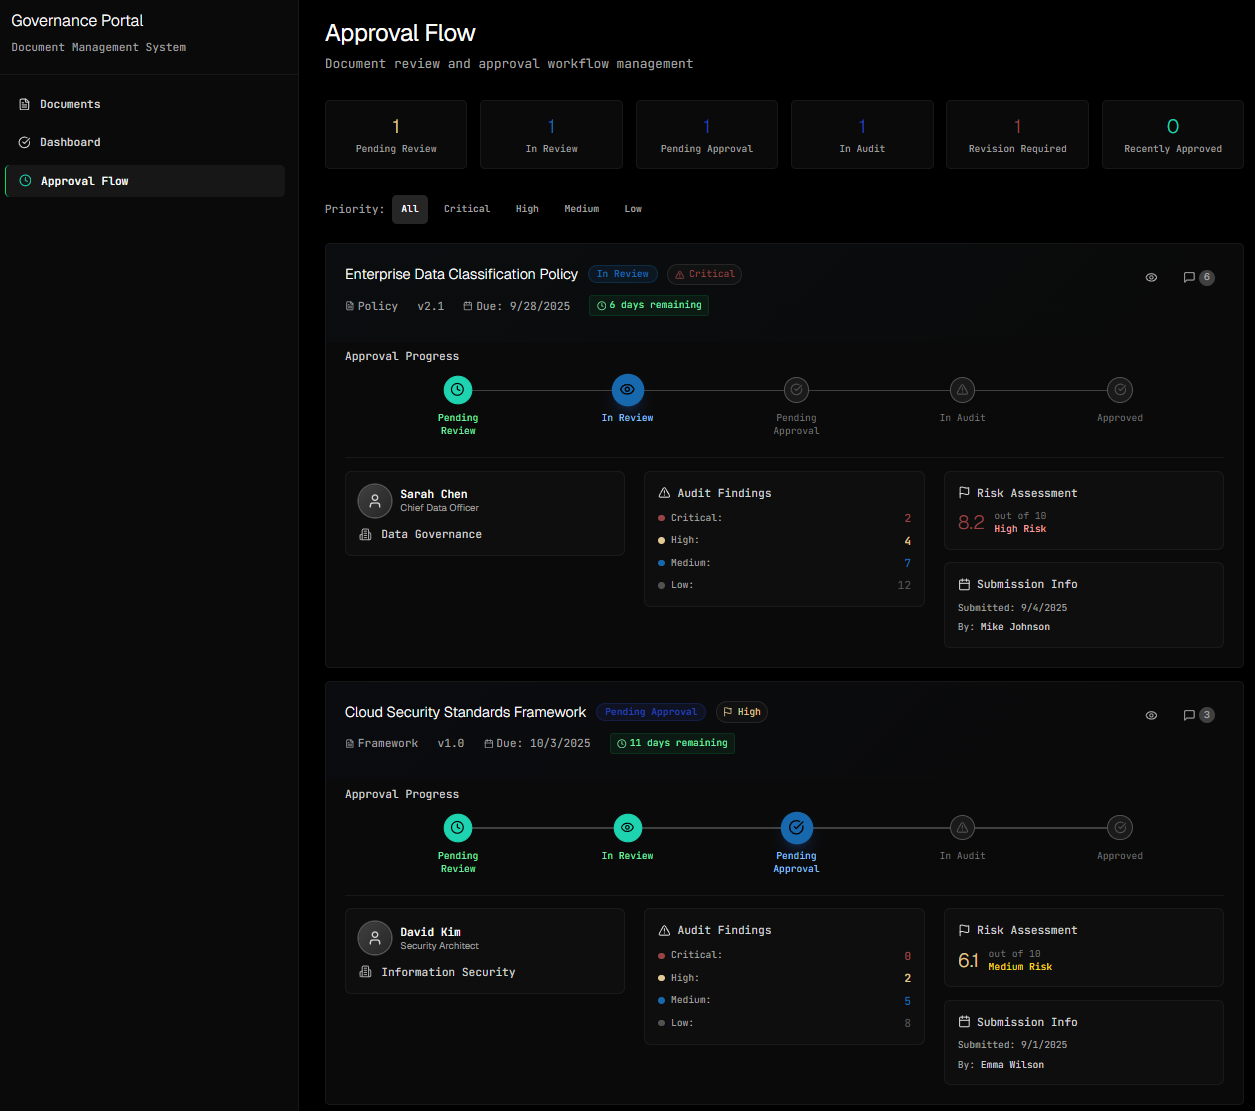Click Submission Info calendar icon for Mike Johnson

[964, 584]
